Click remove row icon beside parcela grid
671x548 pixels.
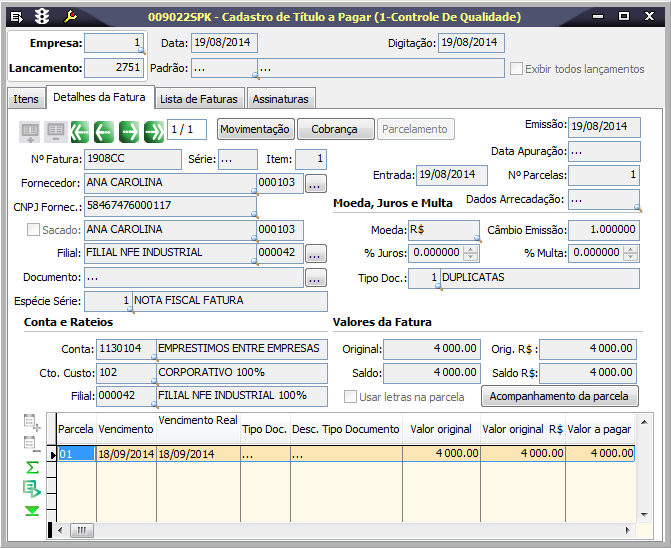(32, 444)
